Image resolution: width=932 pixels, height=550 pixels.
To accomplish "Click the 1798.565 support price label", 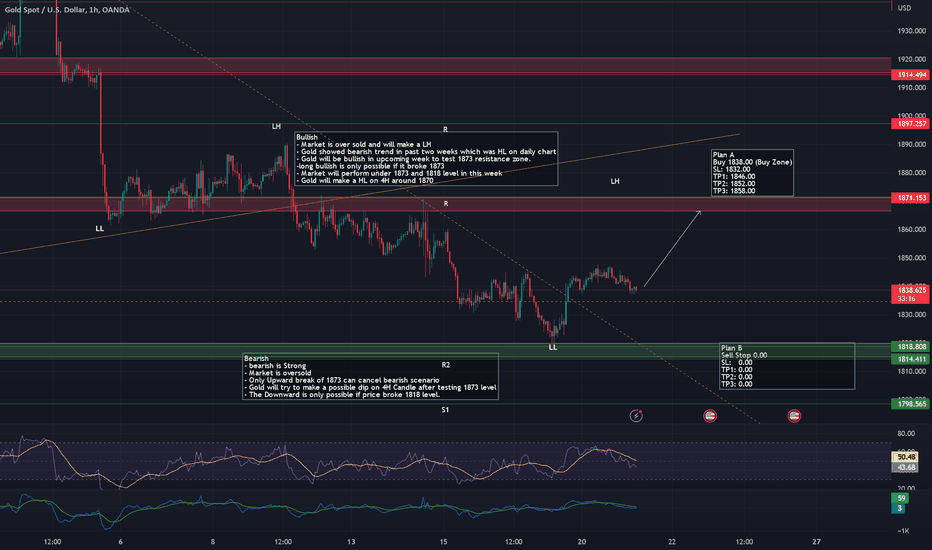I will [x=911, y=404].
